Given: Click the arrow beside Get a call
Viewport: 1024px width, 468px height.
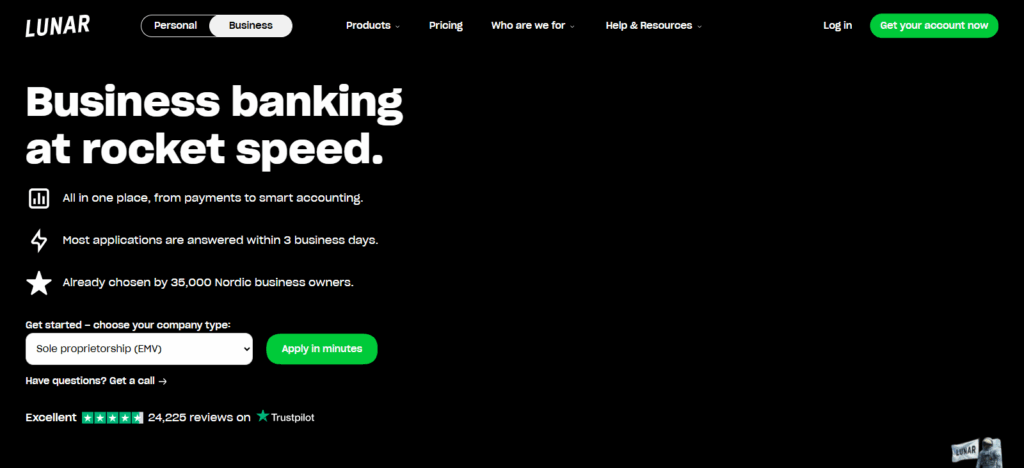Looking at the screenshot, I should click(163, 381).
